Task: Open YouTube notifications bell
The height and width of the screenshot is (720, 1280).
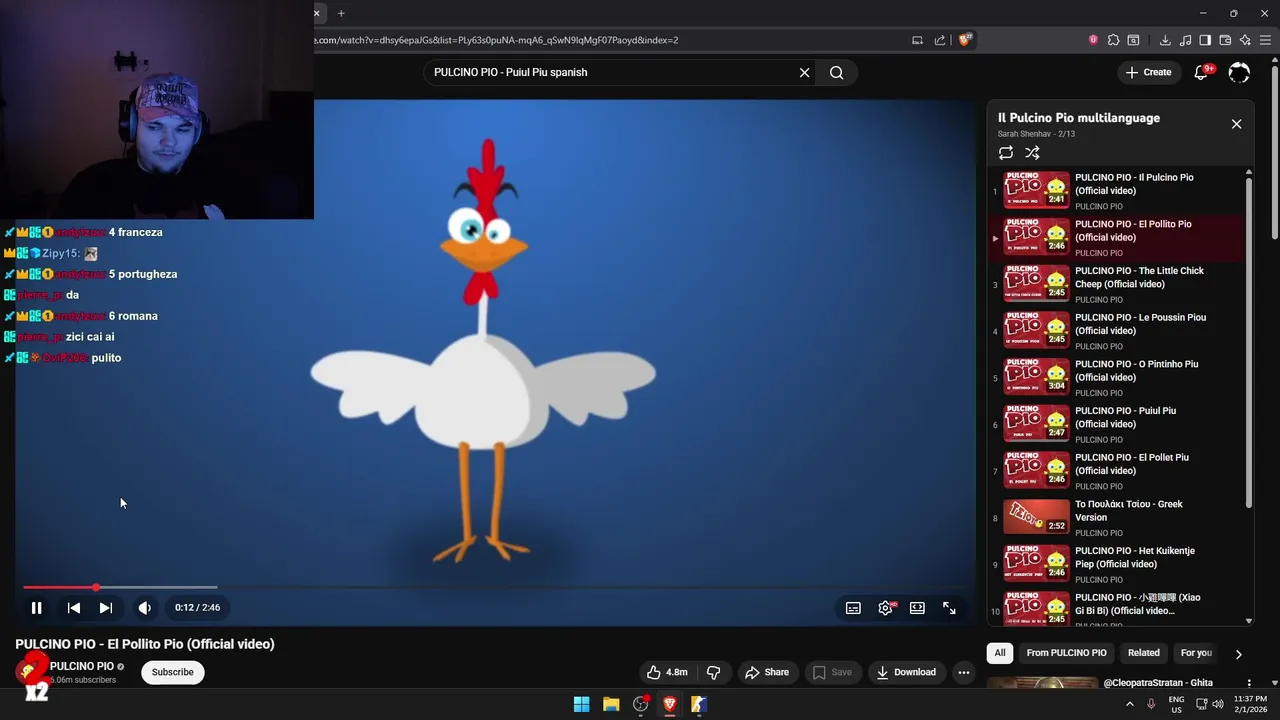Action: pos(1202,72)
